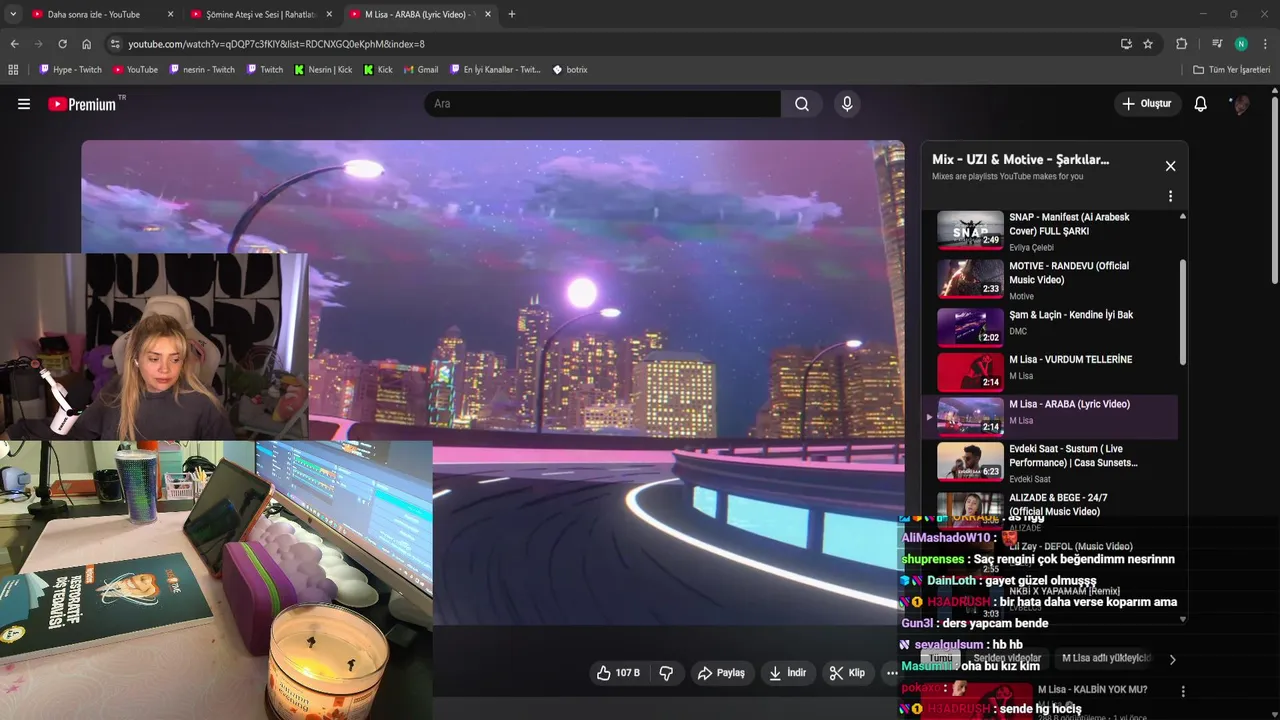Share the video via Paylaş
Viewport: 1280px width, 720px height.
pos(721,673)
